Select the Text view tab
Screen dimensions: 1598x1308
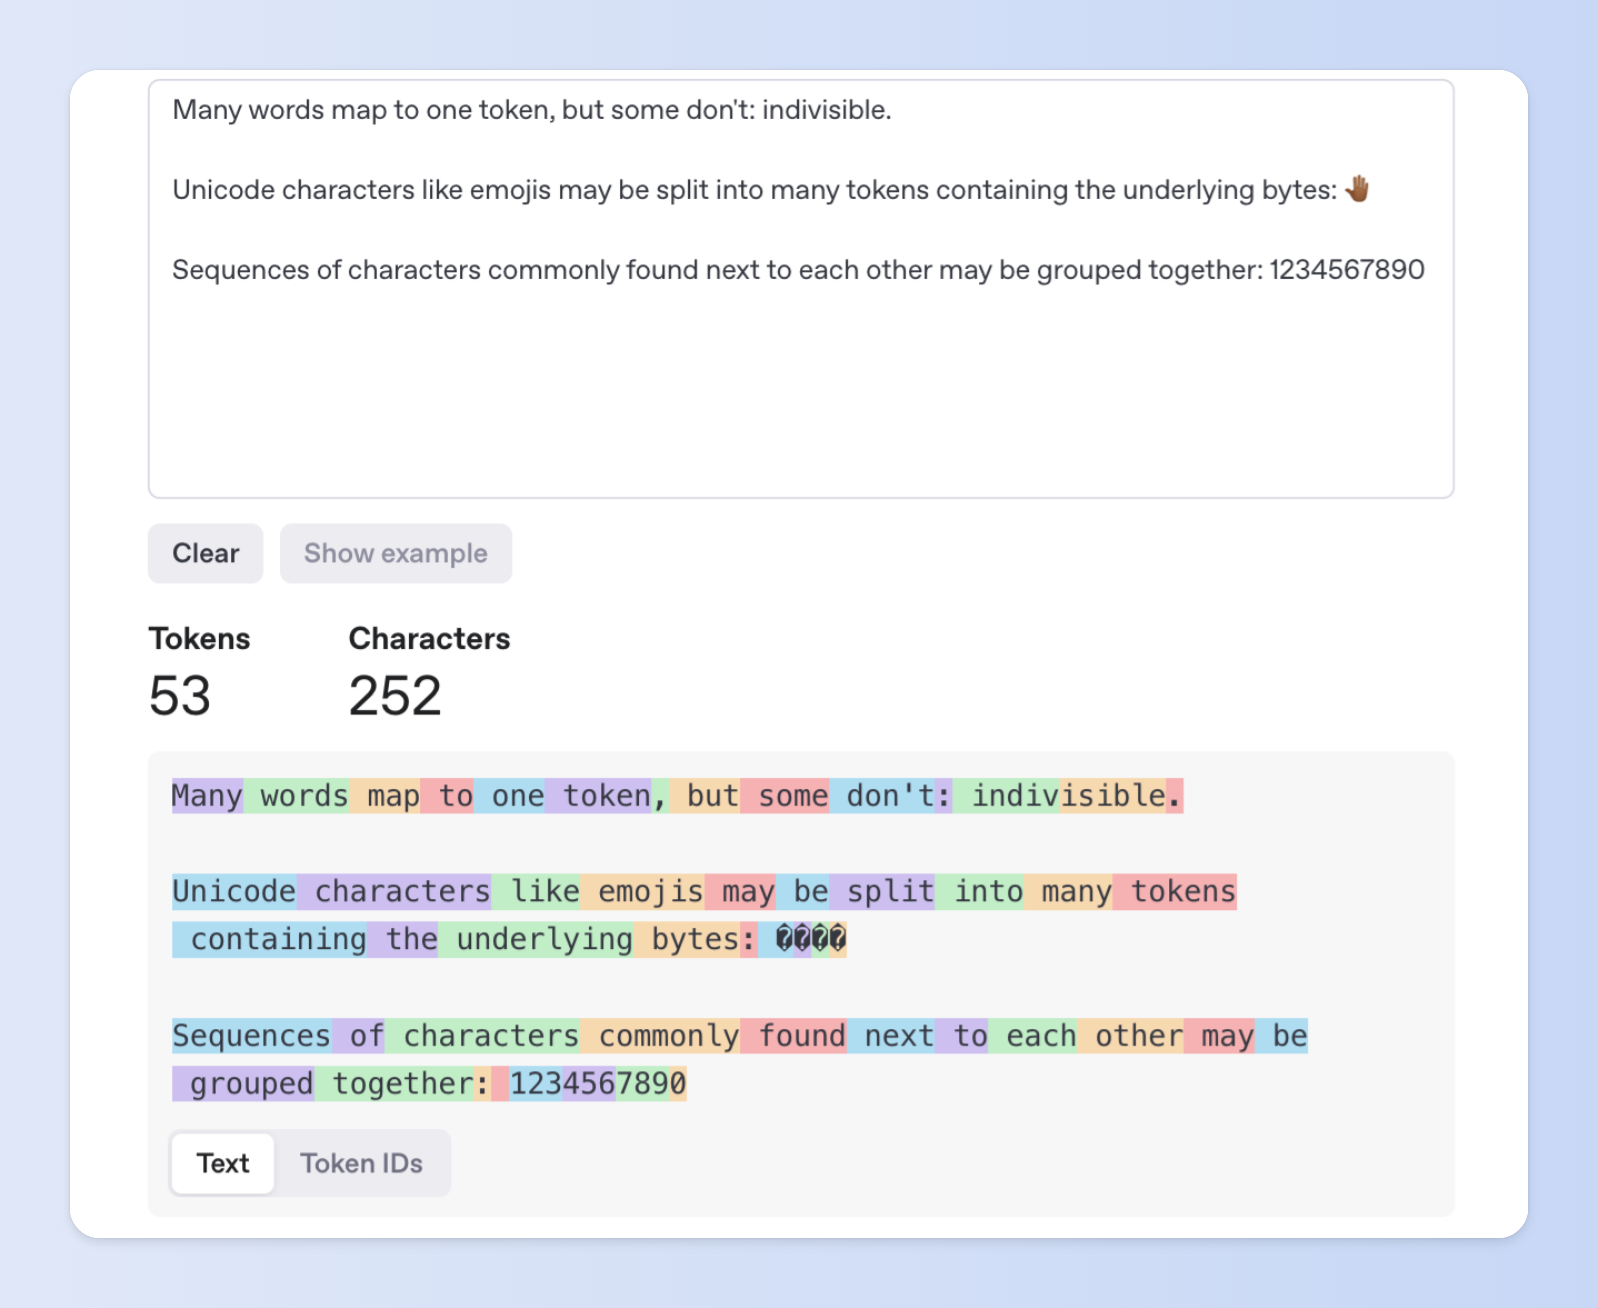(x=222, y=1163)
